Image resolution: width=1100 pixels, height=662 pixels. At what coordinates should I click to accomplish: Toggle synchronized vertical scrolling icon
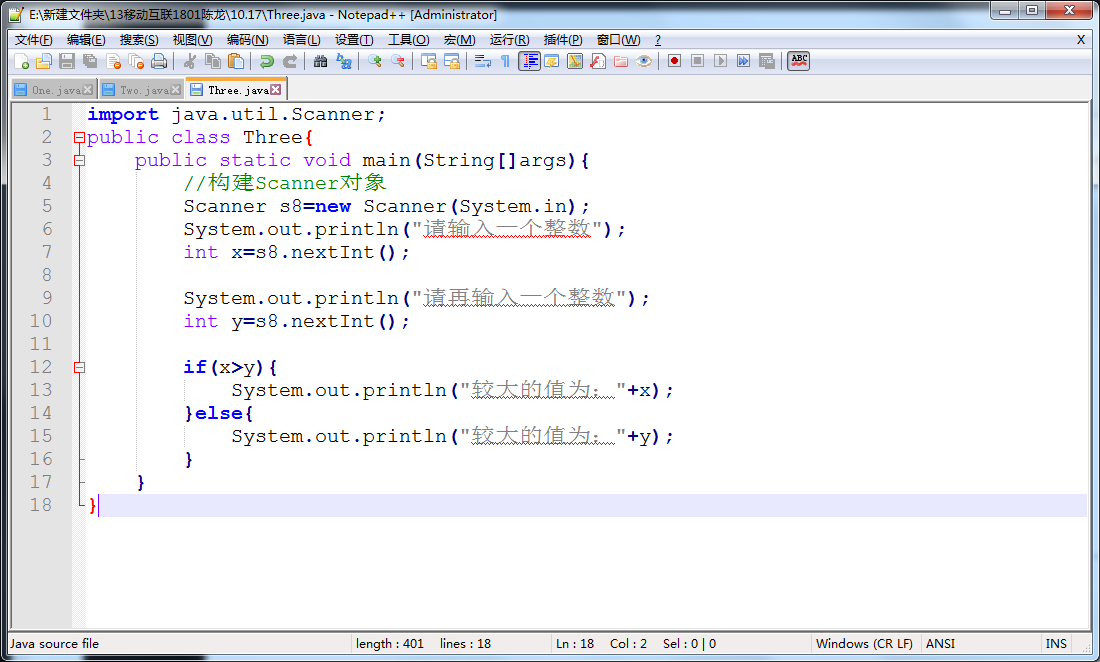click(x=429, y=62)
